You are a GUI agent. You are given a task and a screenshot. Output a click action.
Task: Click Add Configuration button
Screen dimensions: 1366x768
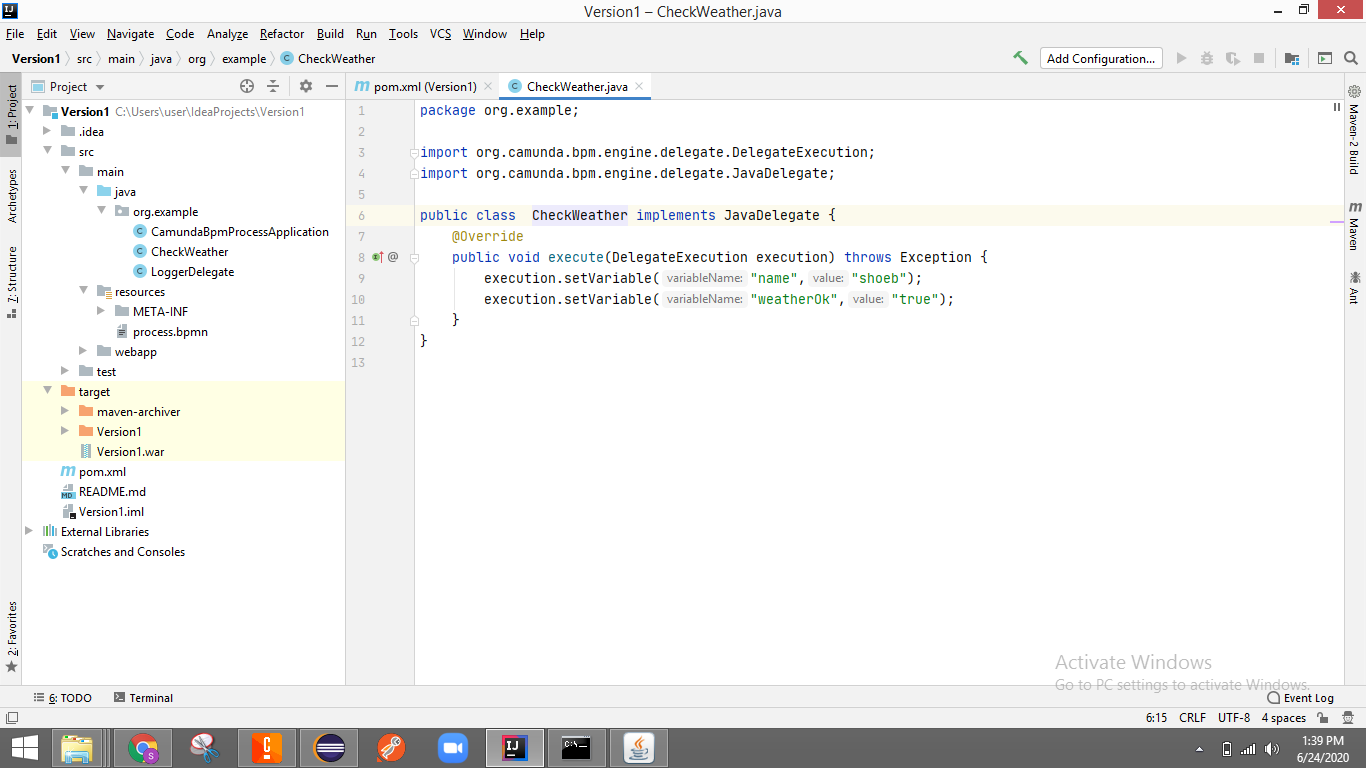pyautogui.click(x=1101, y=58)
